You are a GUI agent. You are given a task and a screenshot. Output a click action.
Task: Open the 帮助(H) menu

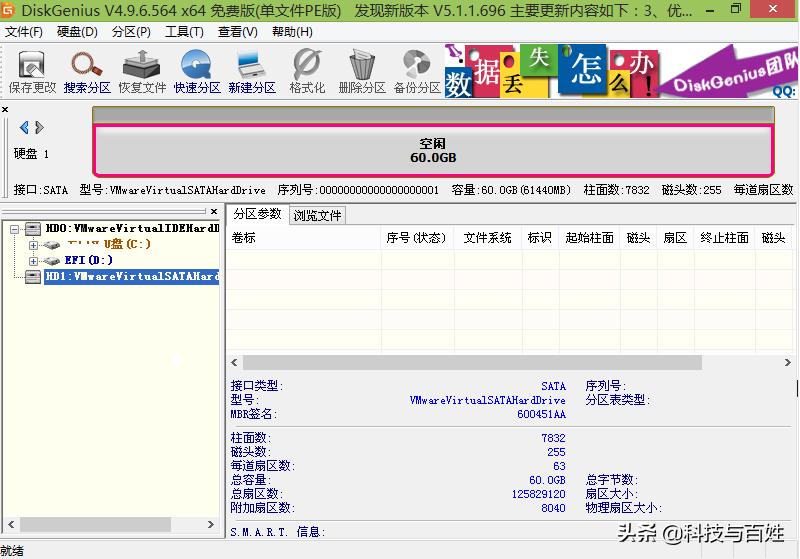pyautogui.click(x=292, y=32)
